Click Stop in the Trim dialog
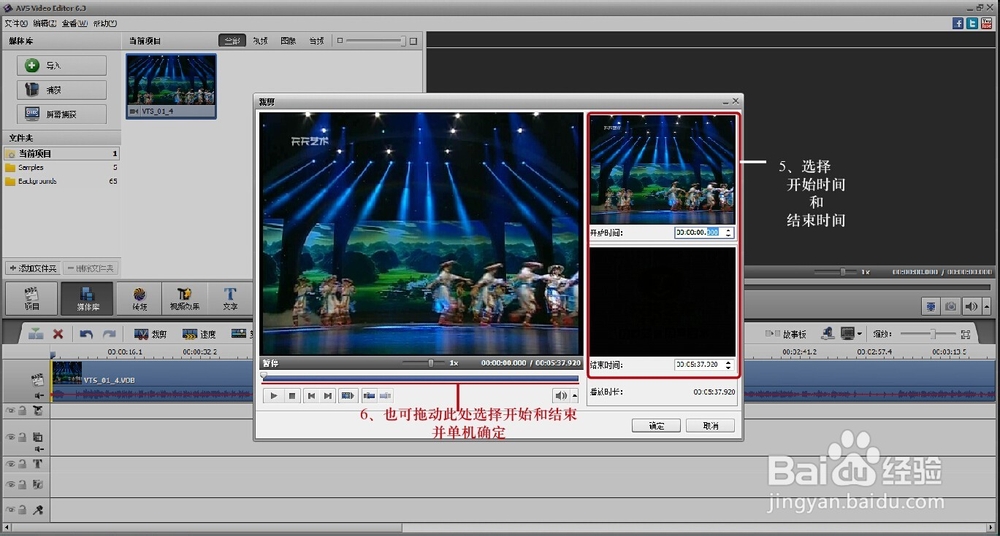The image size is (1000, 536). (292, 396)
